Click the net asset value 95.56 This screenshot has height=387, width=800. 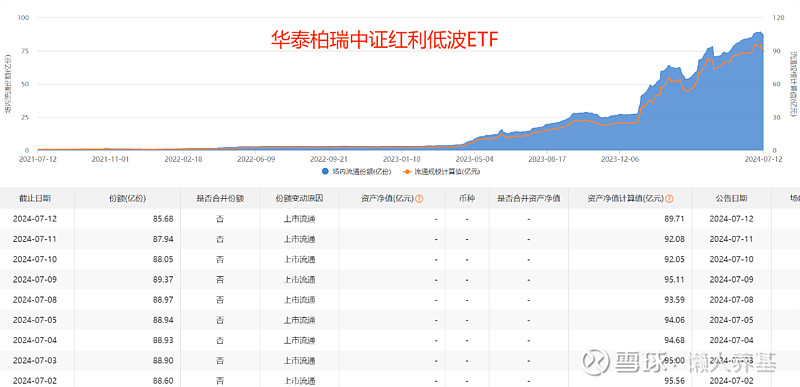[x=674, y=381]
